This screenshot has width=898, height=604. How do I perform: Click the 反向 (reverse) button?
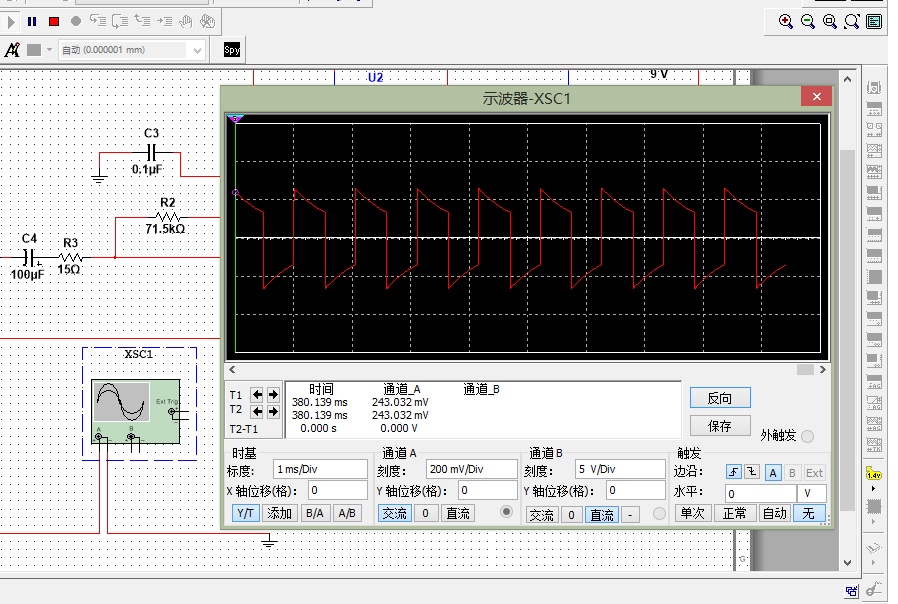pyautogui.click(x=720, y=398)
